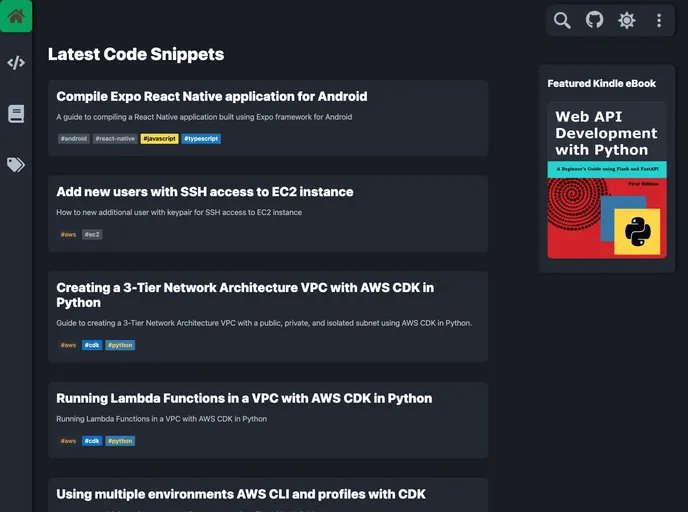The image size is (688, 512).
Task: Open 'Creating a 3-Tier Network Architecture VPC' article
Action: pyautogui.click(x=245, y=295)
